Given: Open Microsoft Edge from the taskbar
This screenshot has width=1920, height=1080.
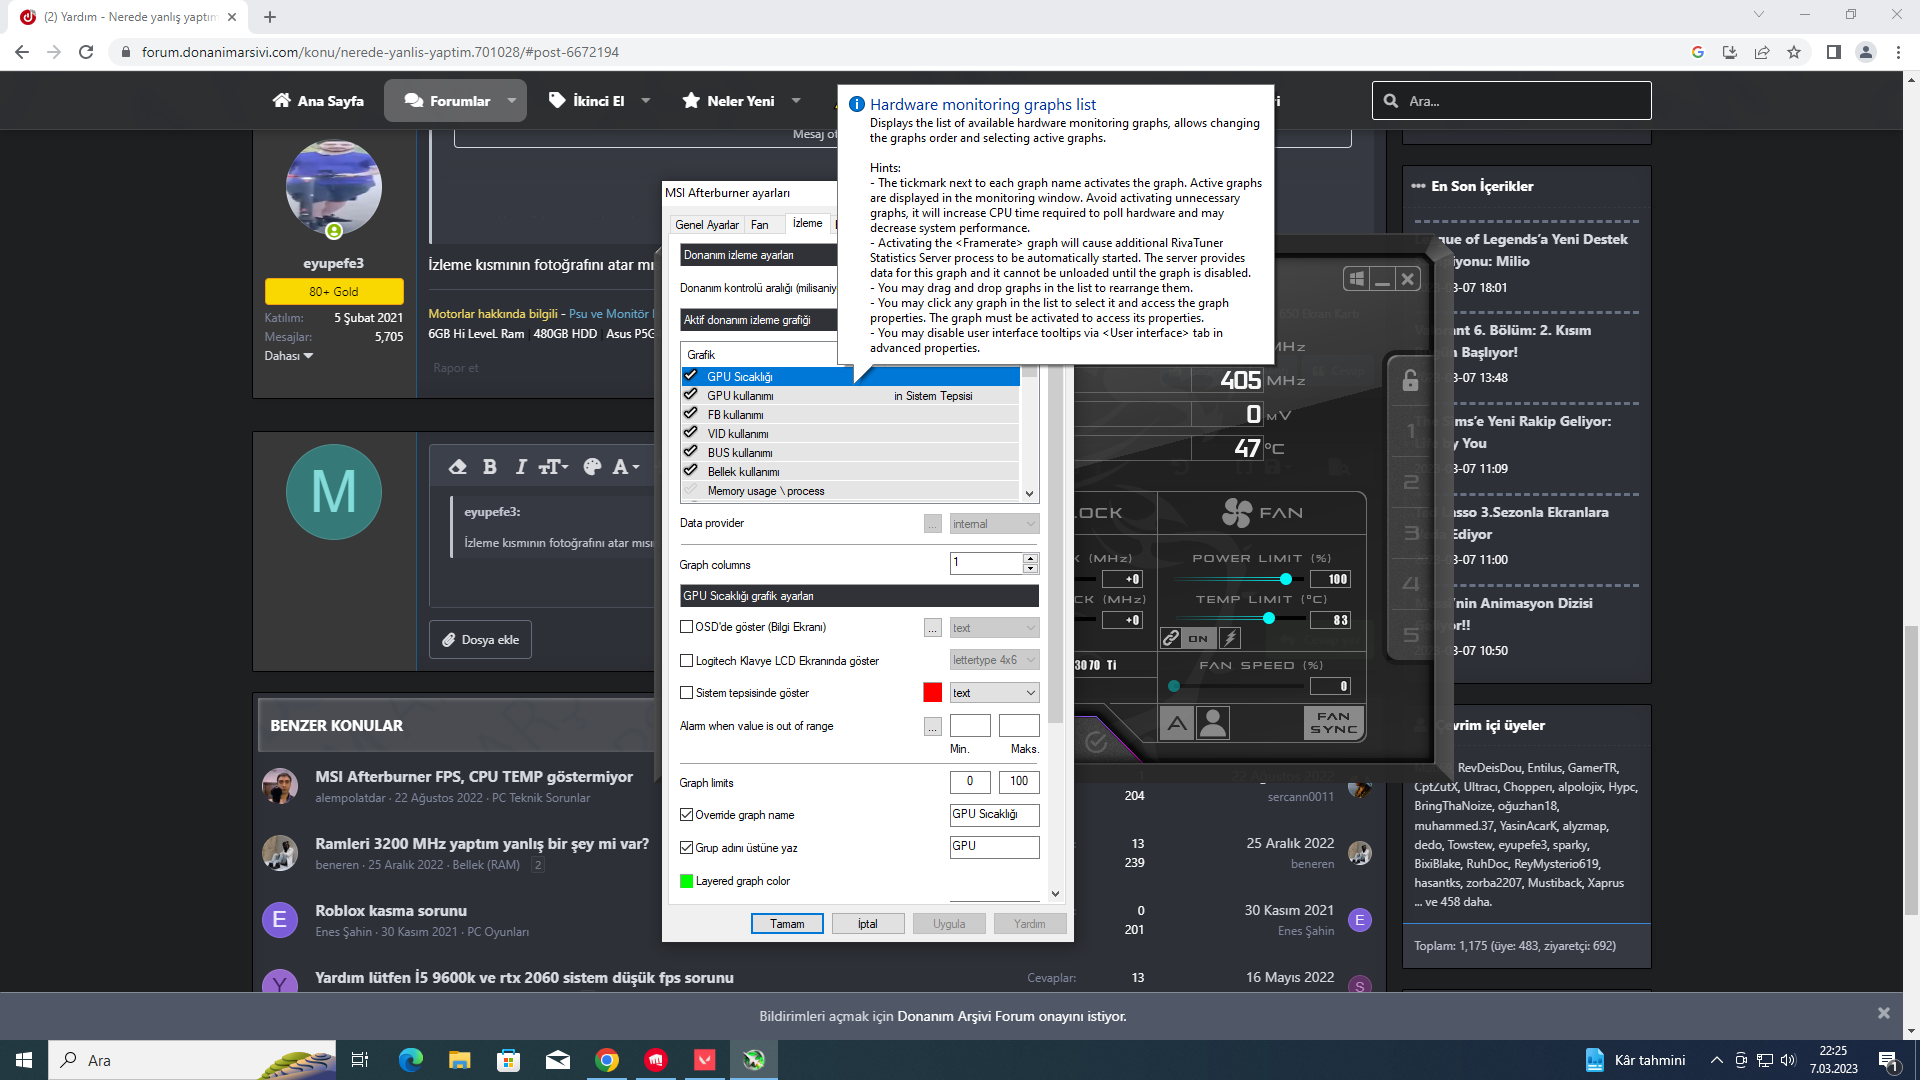Looking at the screenshot, I should tap(410, 1060).
